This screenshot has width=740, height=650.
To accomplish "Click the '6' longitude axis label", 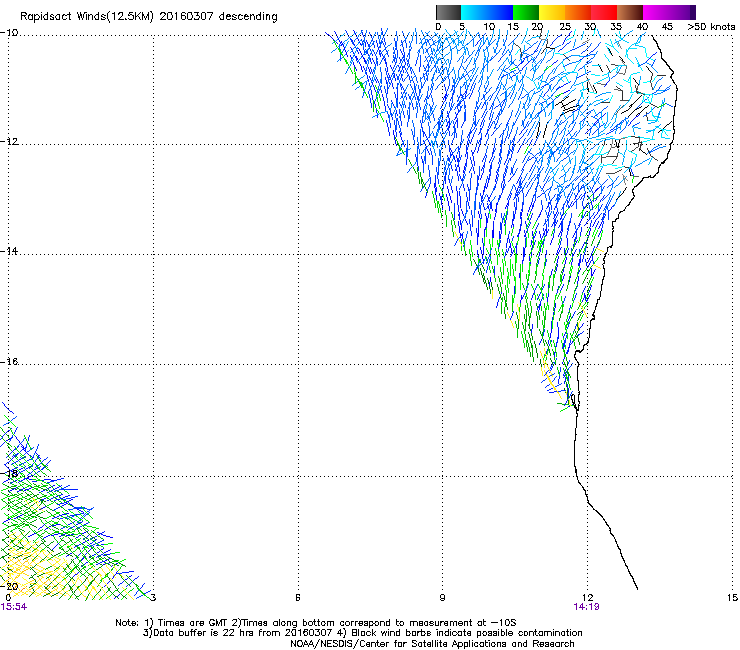I will tap(298, 598).
